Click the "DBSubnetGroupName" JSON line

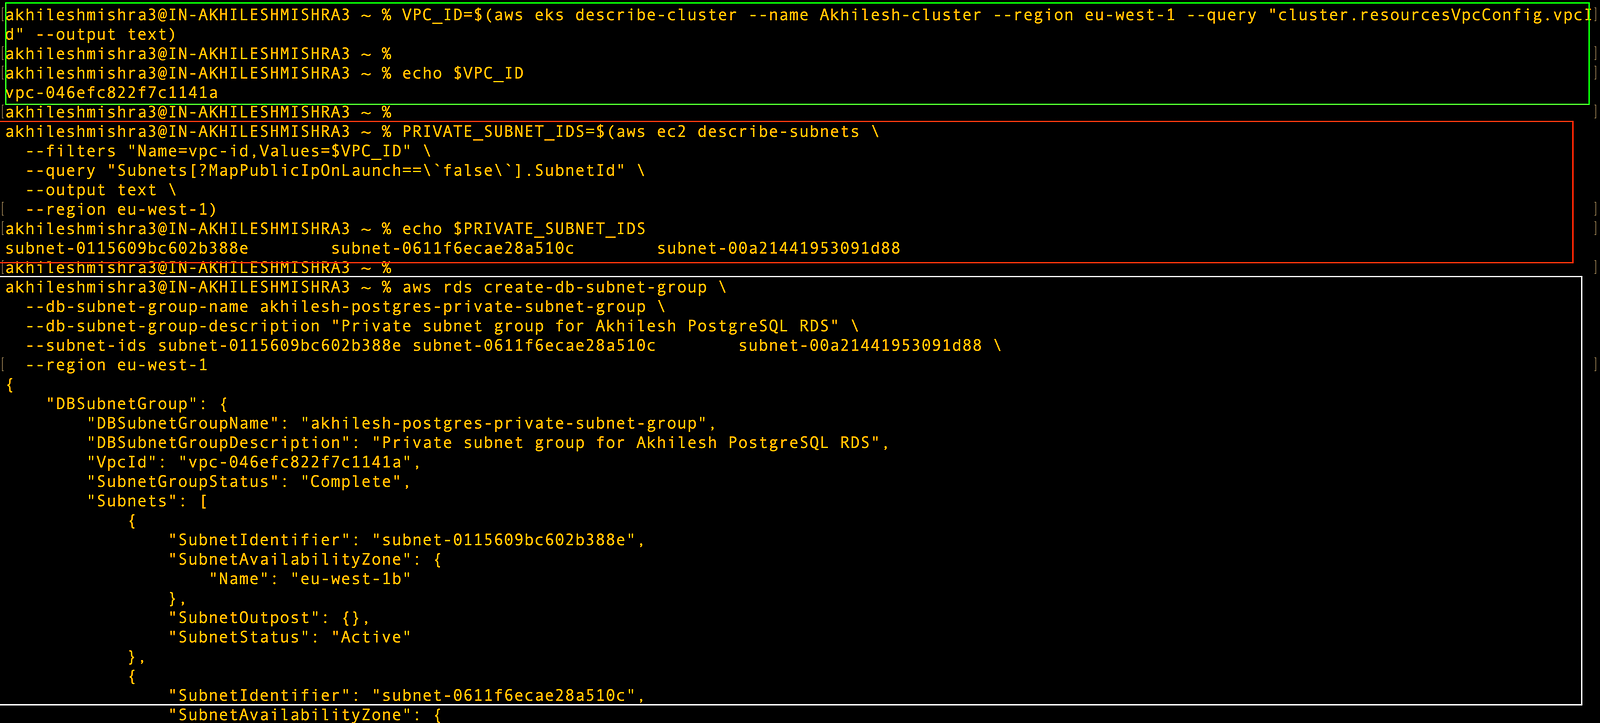[x=402, y=423]
